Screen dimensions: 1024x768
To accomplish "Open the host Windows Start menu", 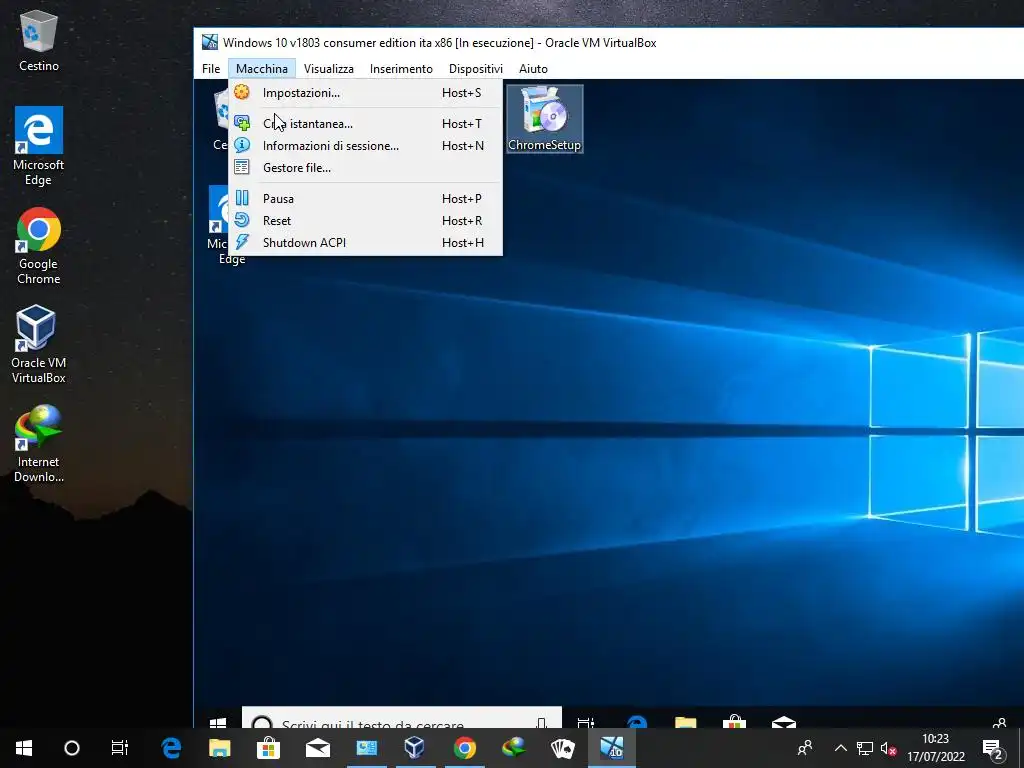I will point(24,748).
